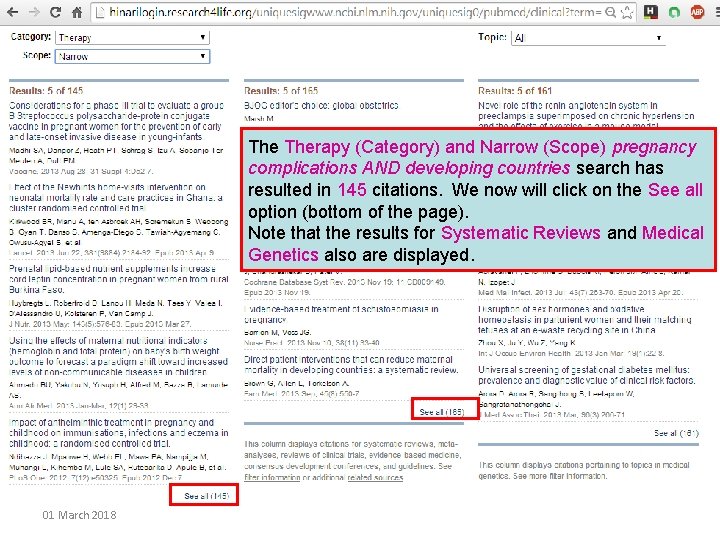
Task: Click the Results: 5 of 145 heading
Action: (46, 90)
